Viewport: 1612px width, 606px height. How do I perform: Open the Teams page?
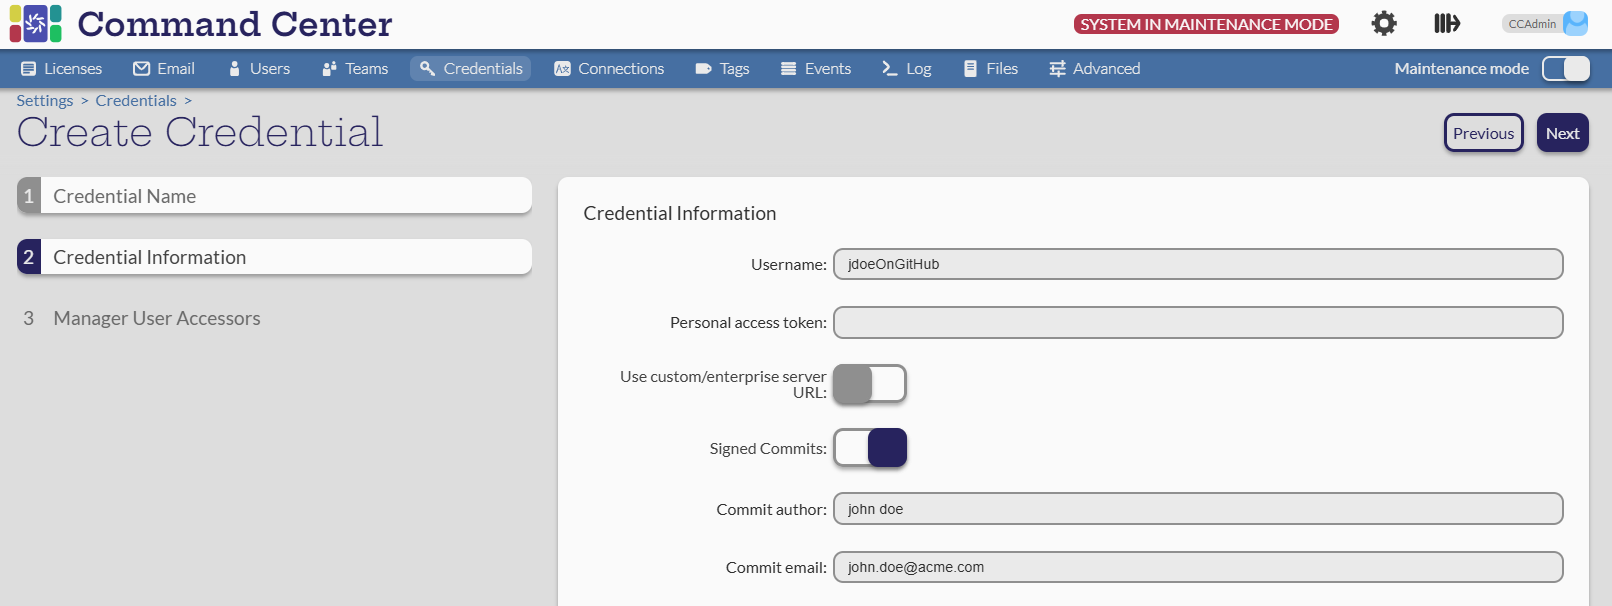tap(355, 69)
